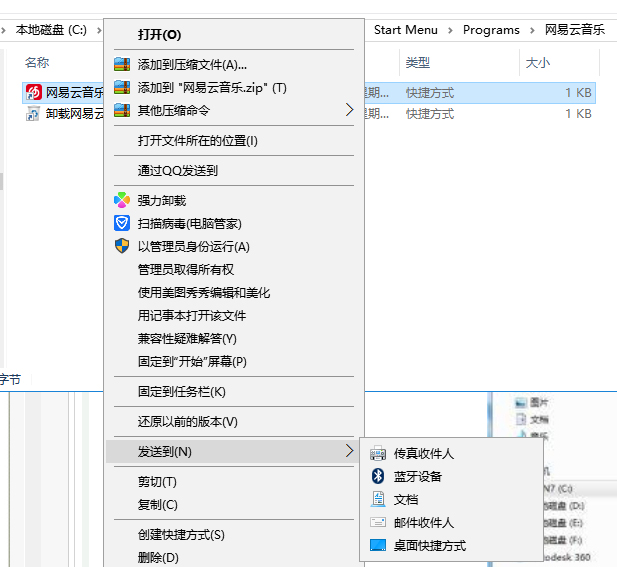Select 文档 in the send-to submenu
The width and height of the screenshot is (617, 567).
451,499
